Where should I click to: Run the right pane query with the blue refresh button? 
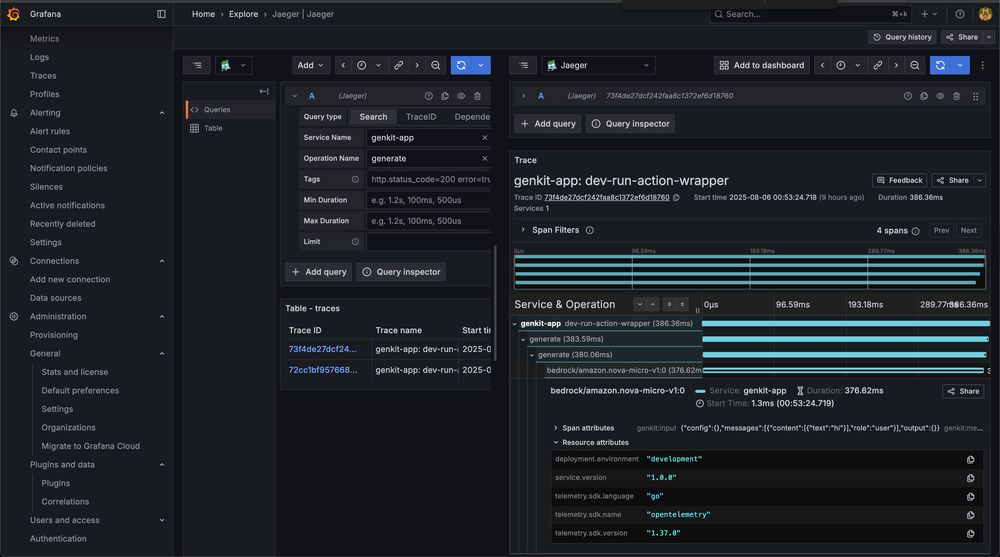(x=940, y=65)
